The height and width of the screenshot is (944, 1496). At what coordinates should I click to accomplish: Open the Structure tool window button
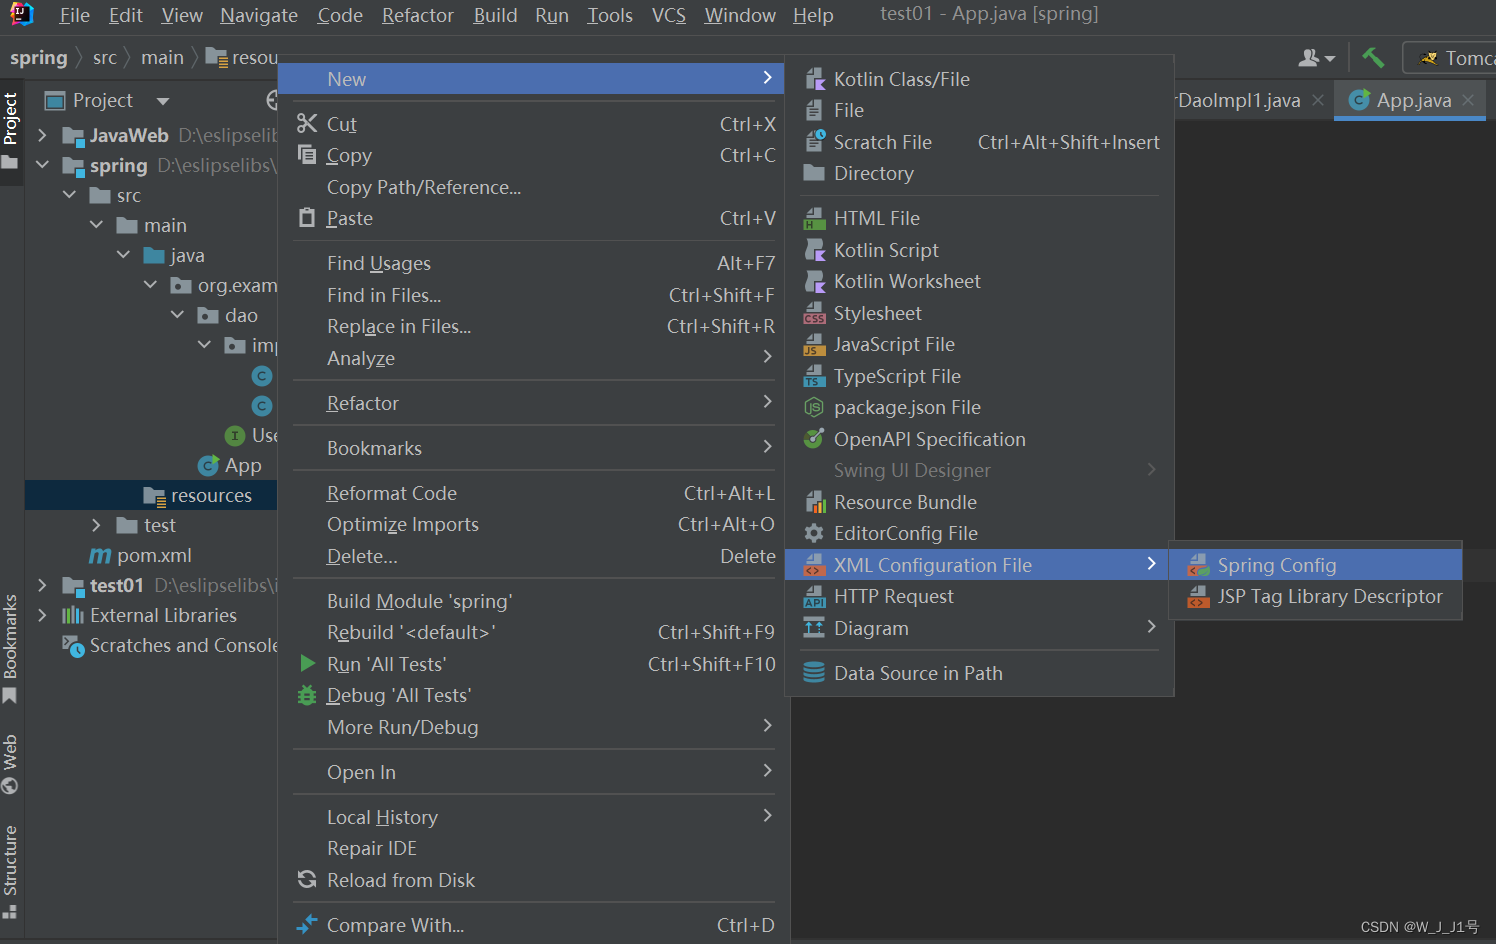(11, 871)
